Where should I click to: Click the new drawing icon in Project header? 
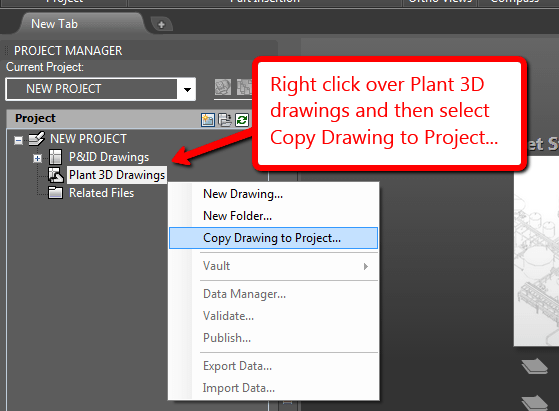point(208,120)
